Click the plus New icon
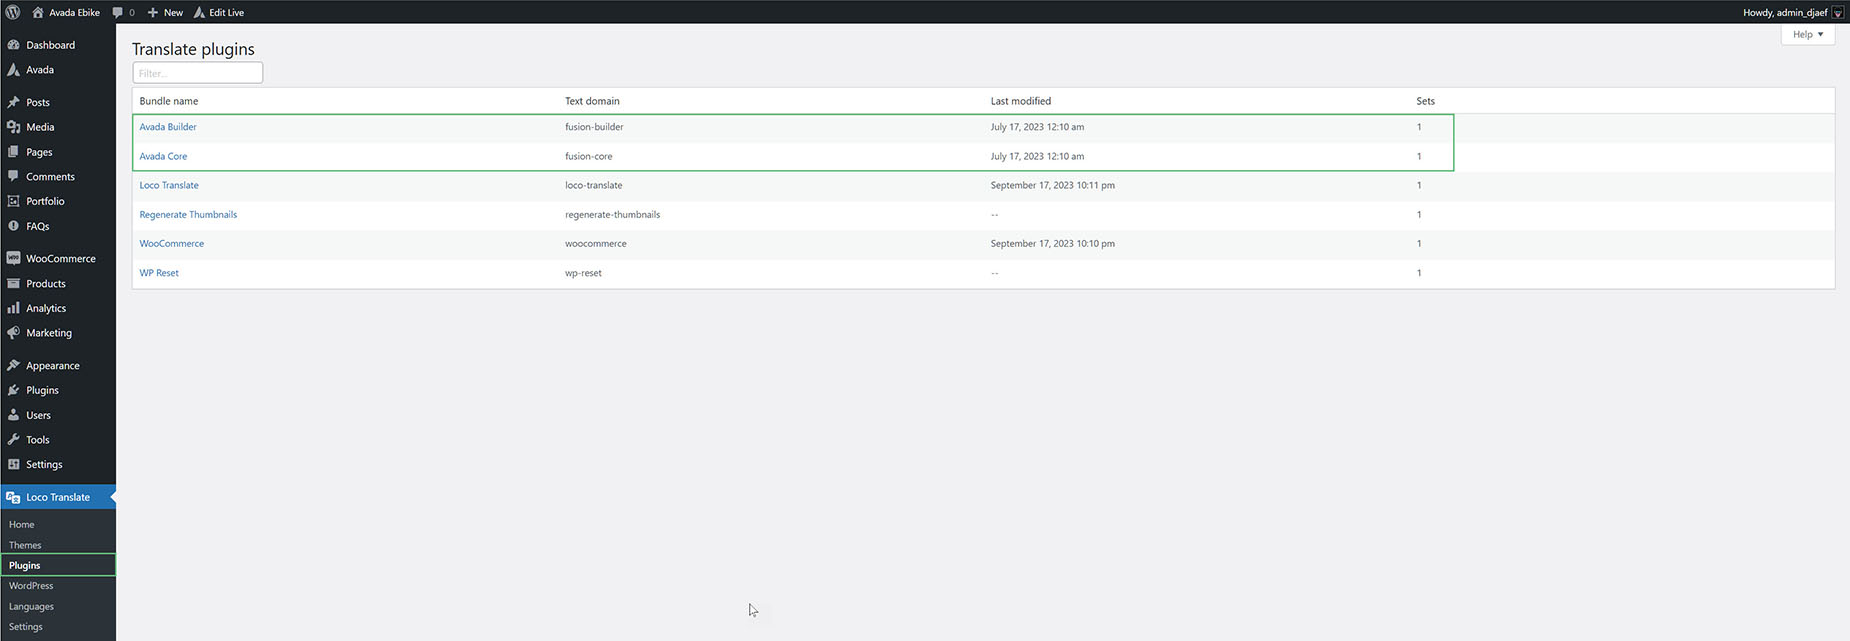1850x641 pixels. coord(153,12)
